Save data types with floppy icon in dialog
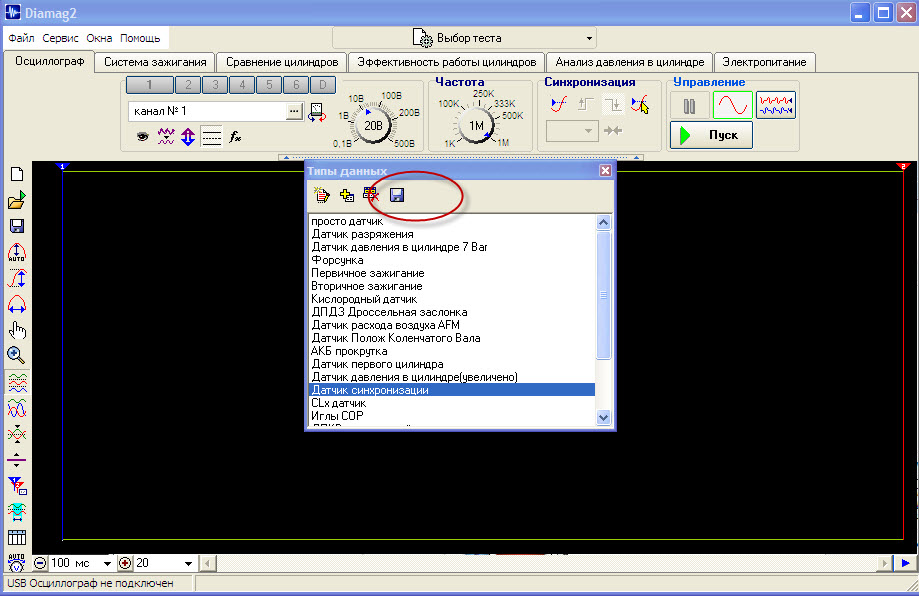Viewport: 919px width, 596px height. [x=397, y=195]
